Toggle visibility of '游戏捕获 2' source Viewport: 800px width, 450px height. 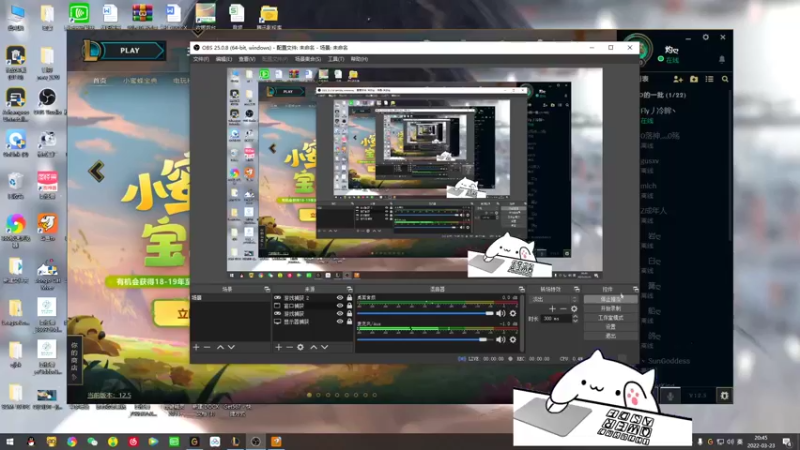point(340,297)
